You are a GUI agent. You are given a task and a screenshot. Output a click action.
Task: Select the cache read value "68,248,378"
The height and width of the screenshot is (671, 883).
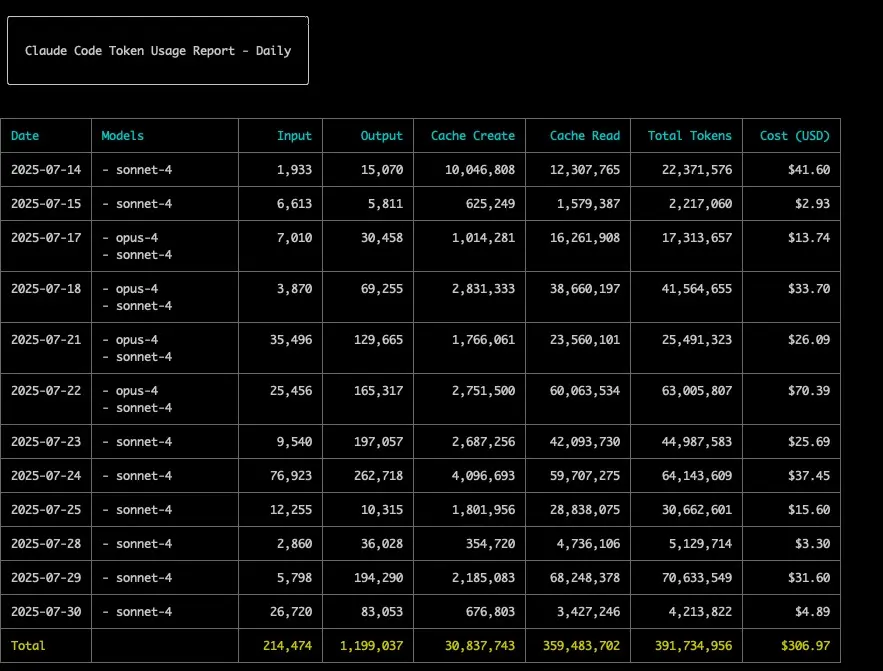[x=585, y=578]
